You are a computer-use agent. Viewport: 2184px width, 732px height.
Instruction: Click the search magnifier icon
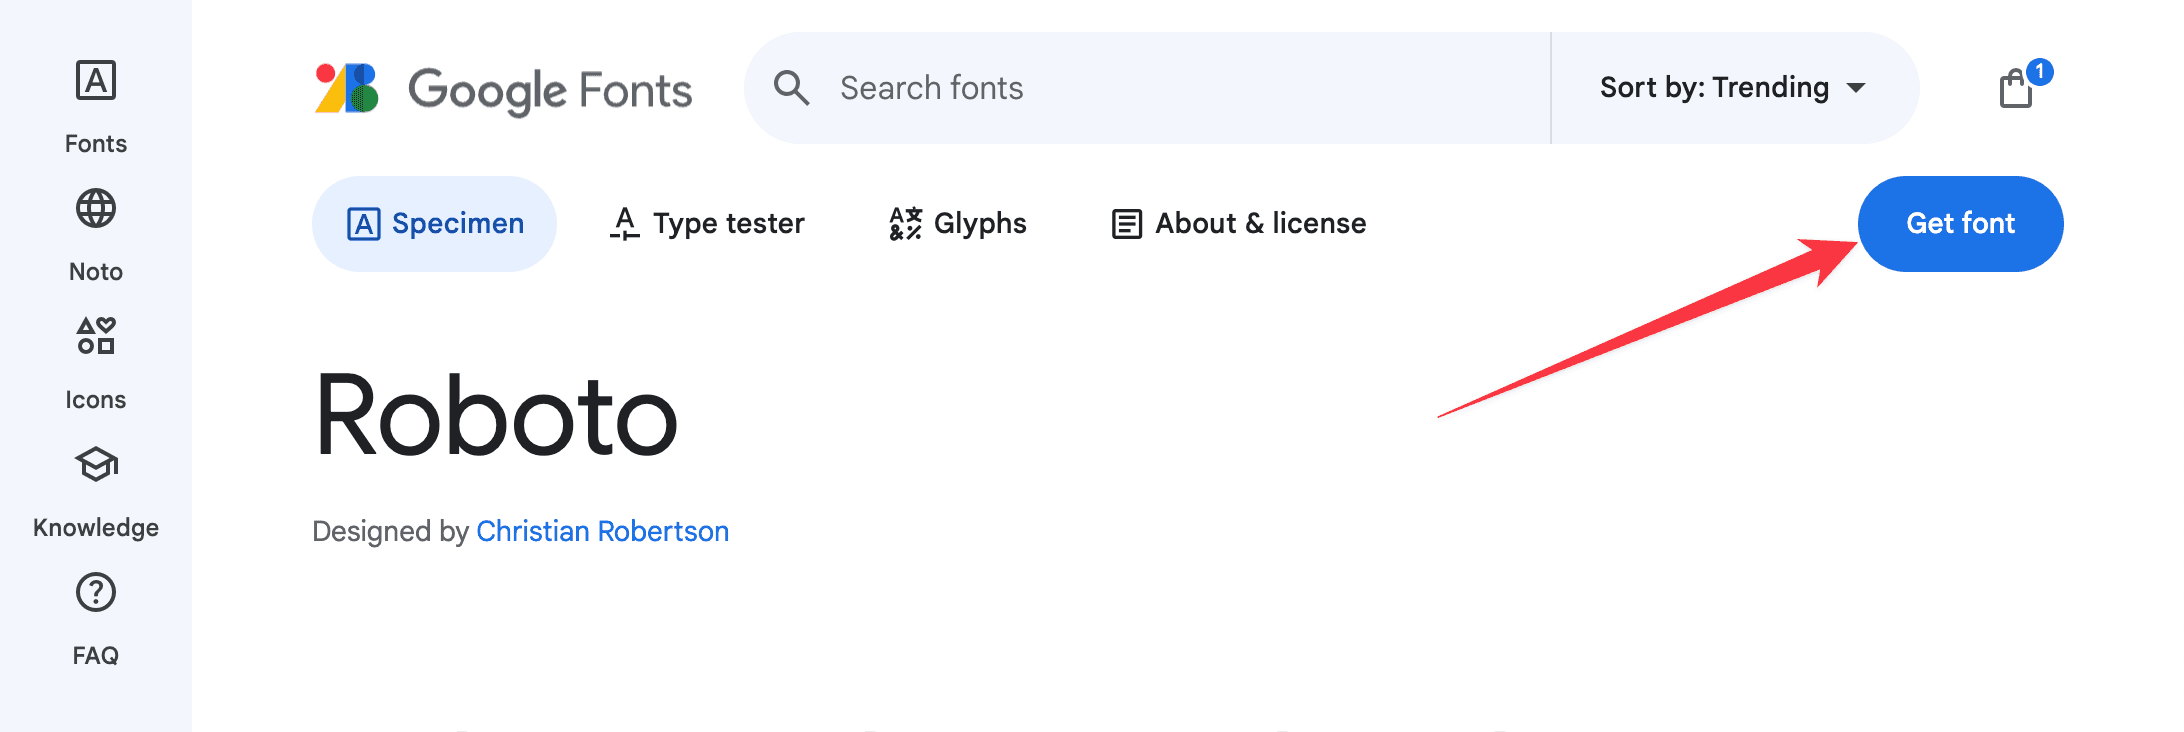[x=791, y=88]
